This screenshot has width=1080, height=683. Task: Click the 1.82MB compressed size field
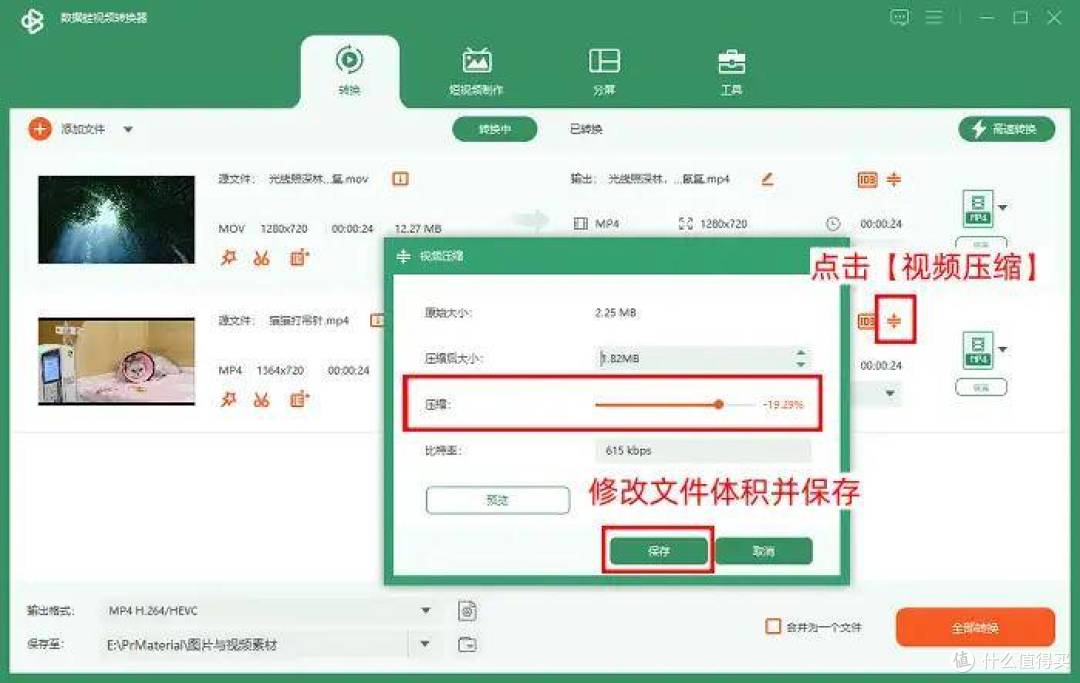point(694,358)
